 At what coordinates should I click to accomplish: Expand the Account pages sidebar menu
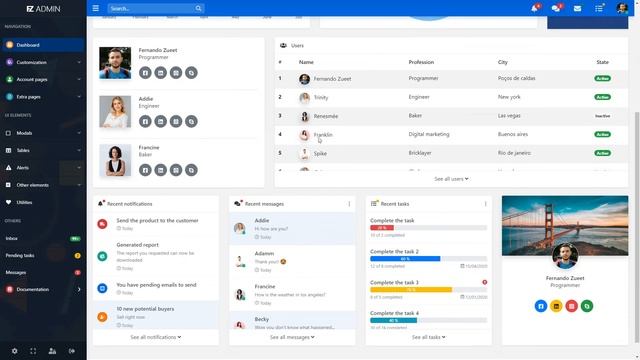(43, 80)
